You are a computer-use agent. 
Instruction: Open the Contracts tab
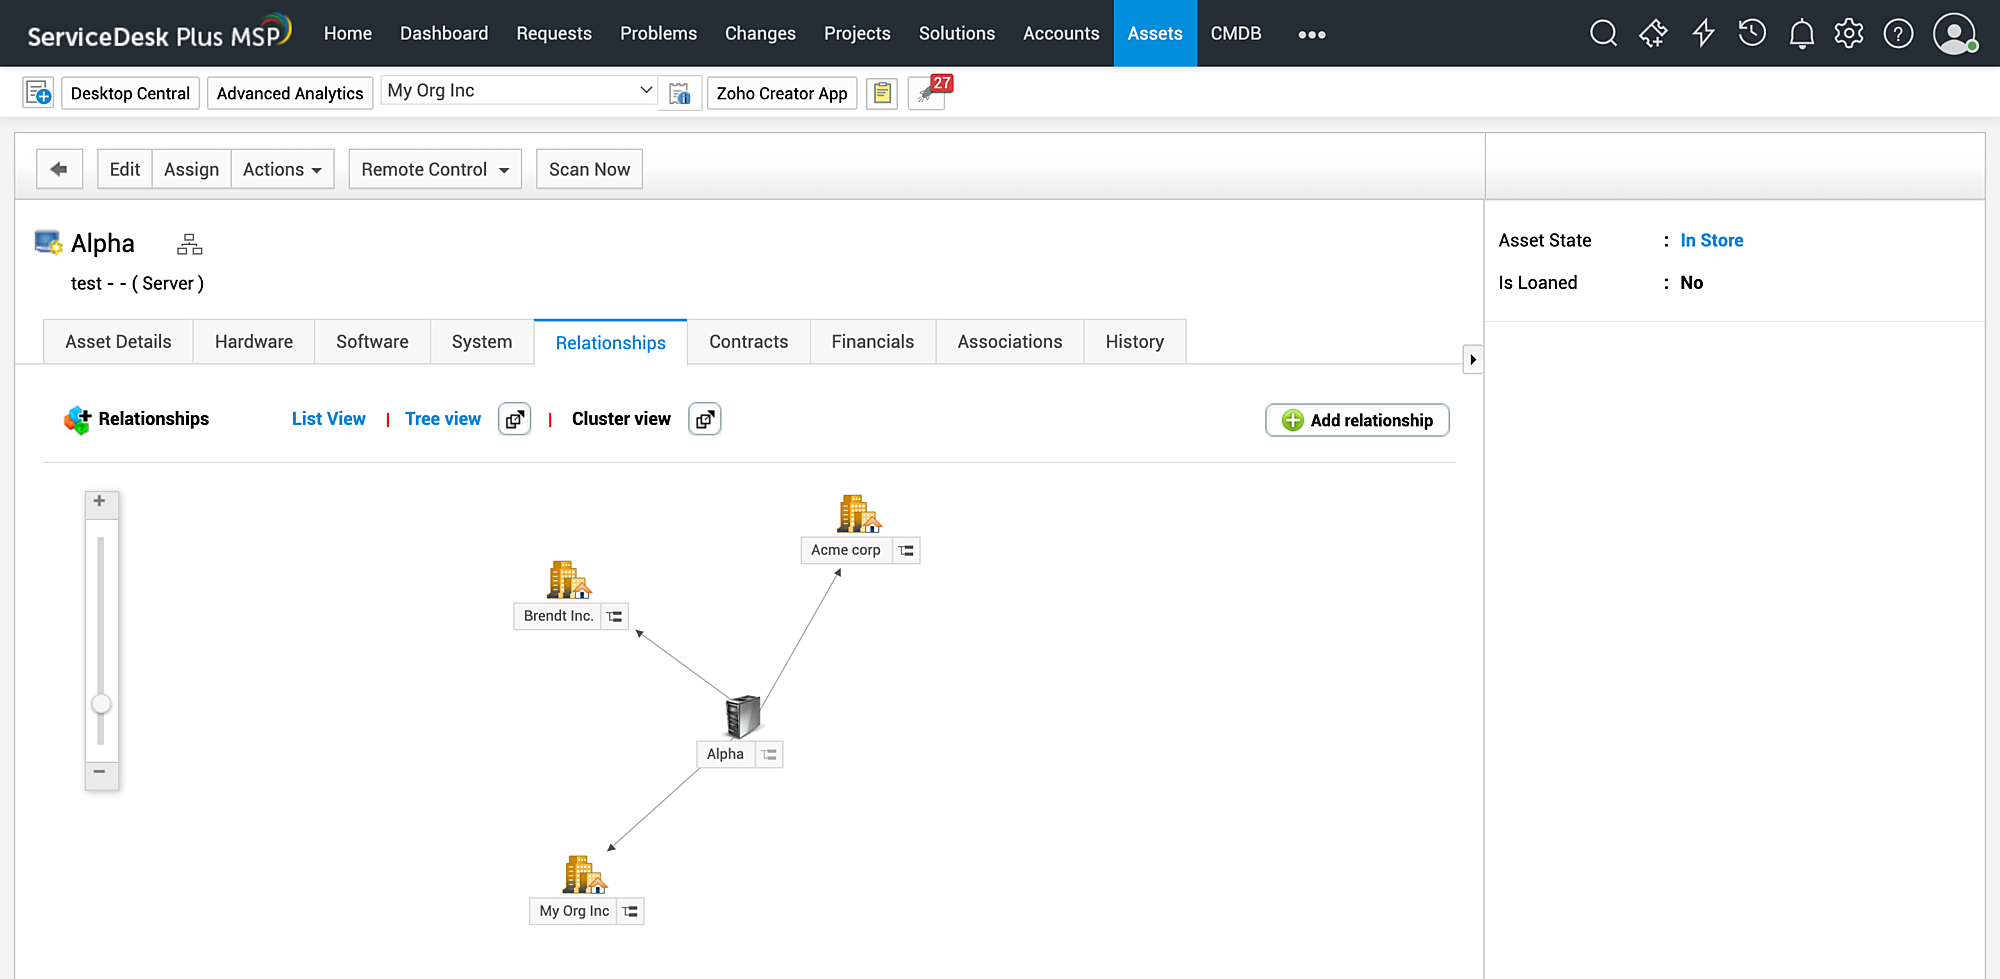(x=749, y=342)
